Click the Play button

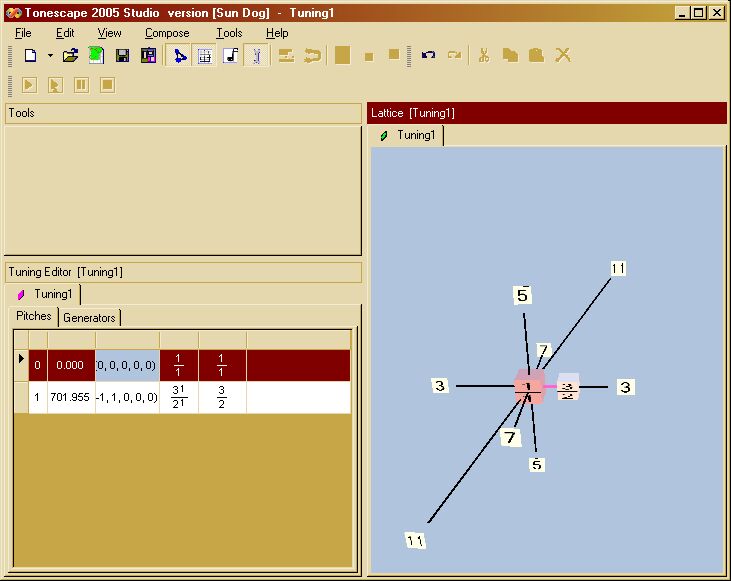point(29,85)
